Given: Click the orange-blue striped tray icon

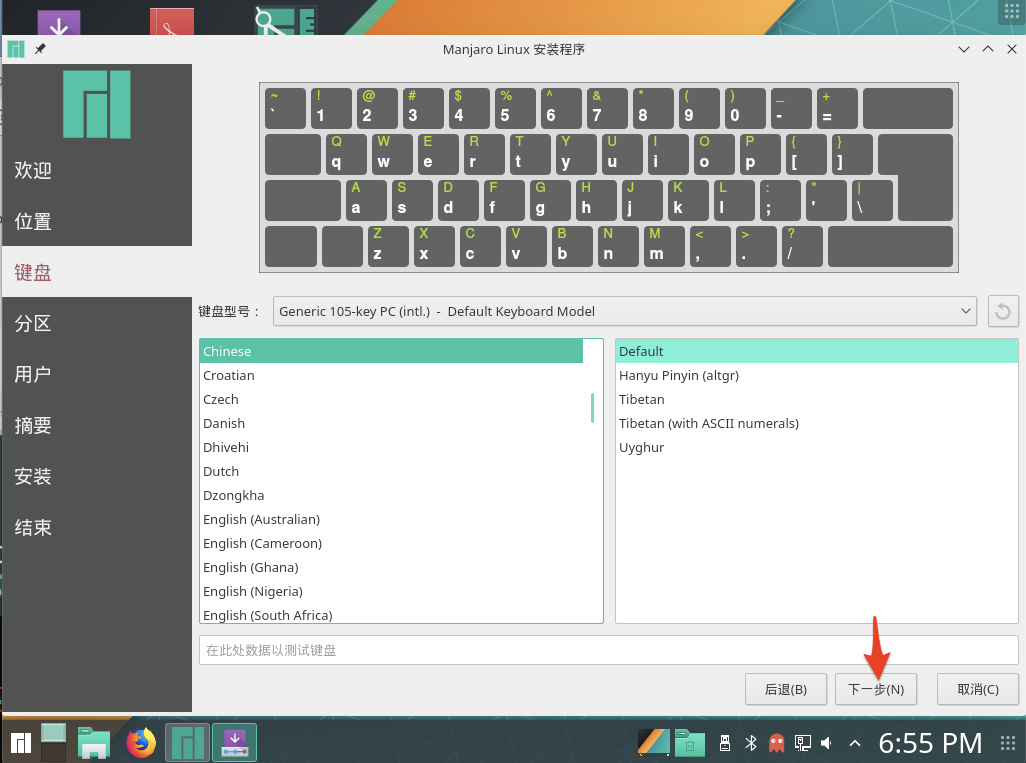Looking at the screenshot, I should (x=654, y=743).
